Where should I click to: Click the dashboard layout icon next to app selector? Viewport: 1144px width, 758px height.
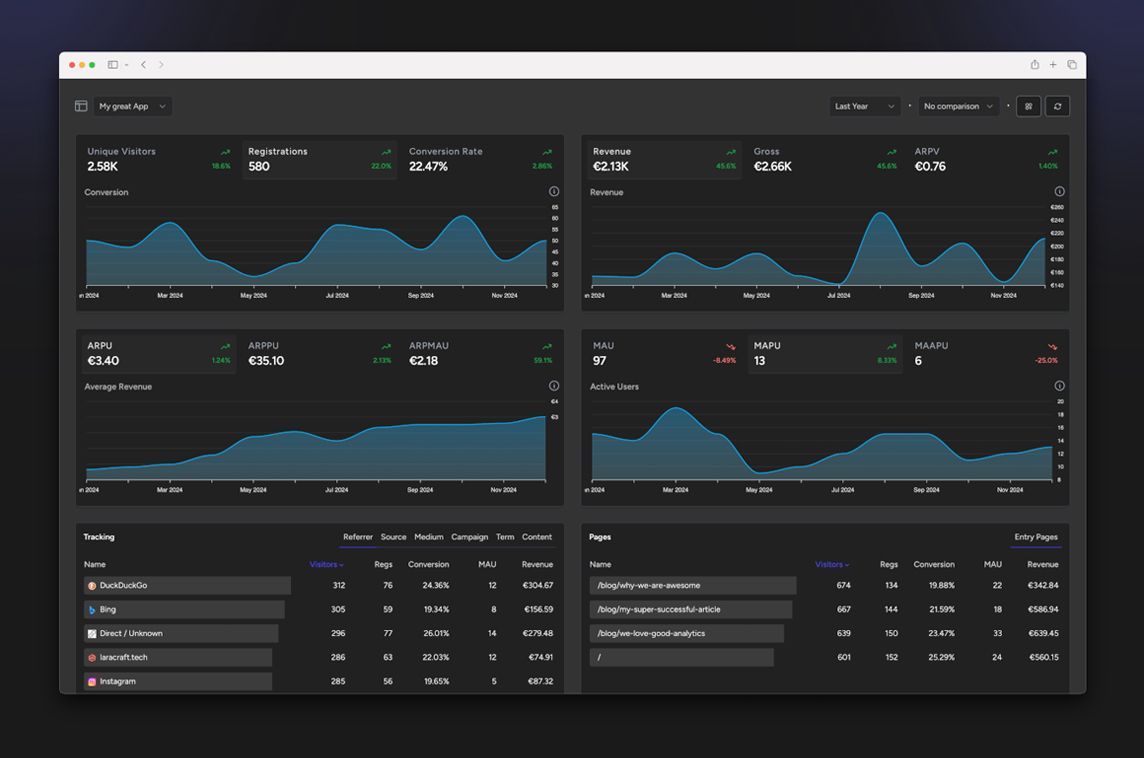tap(80, 106)
